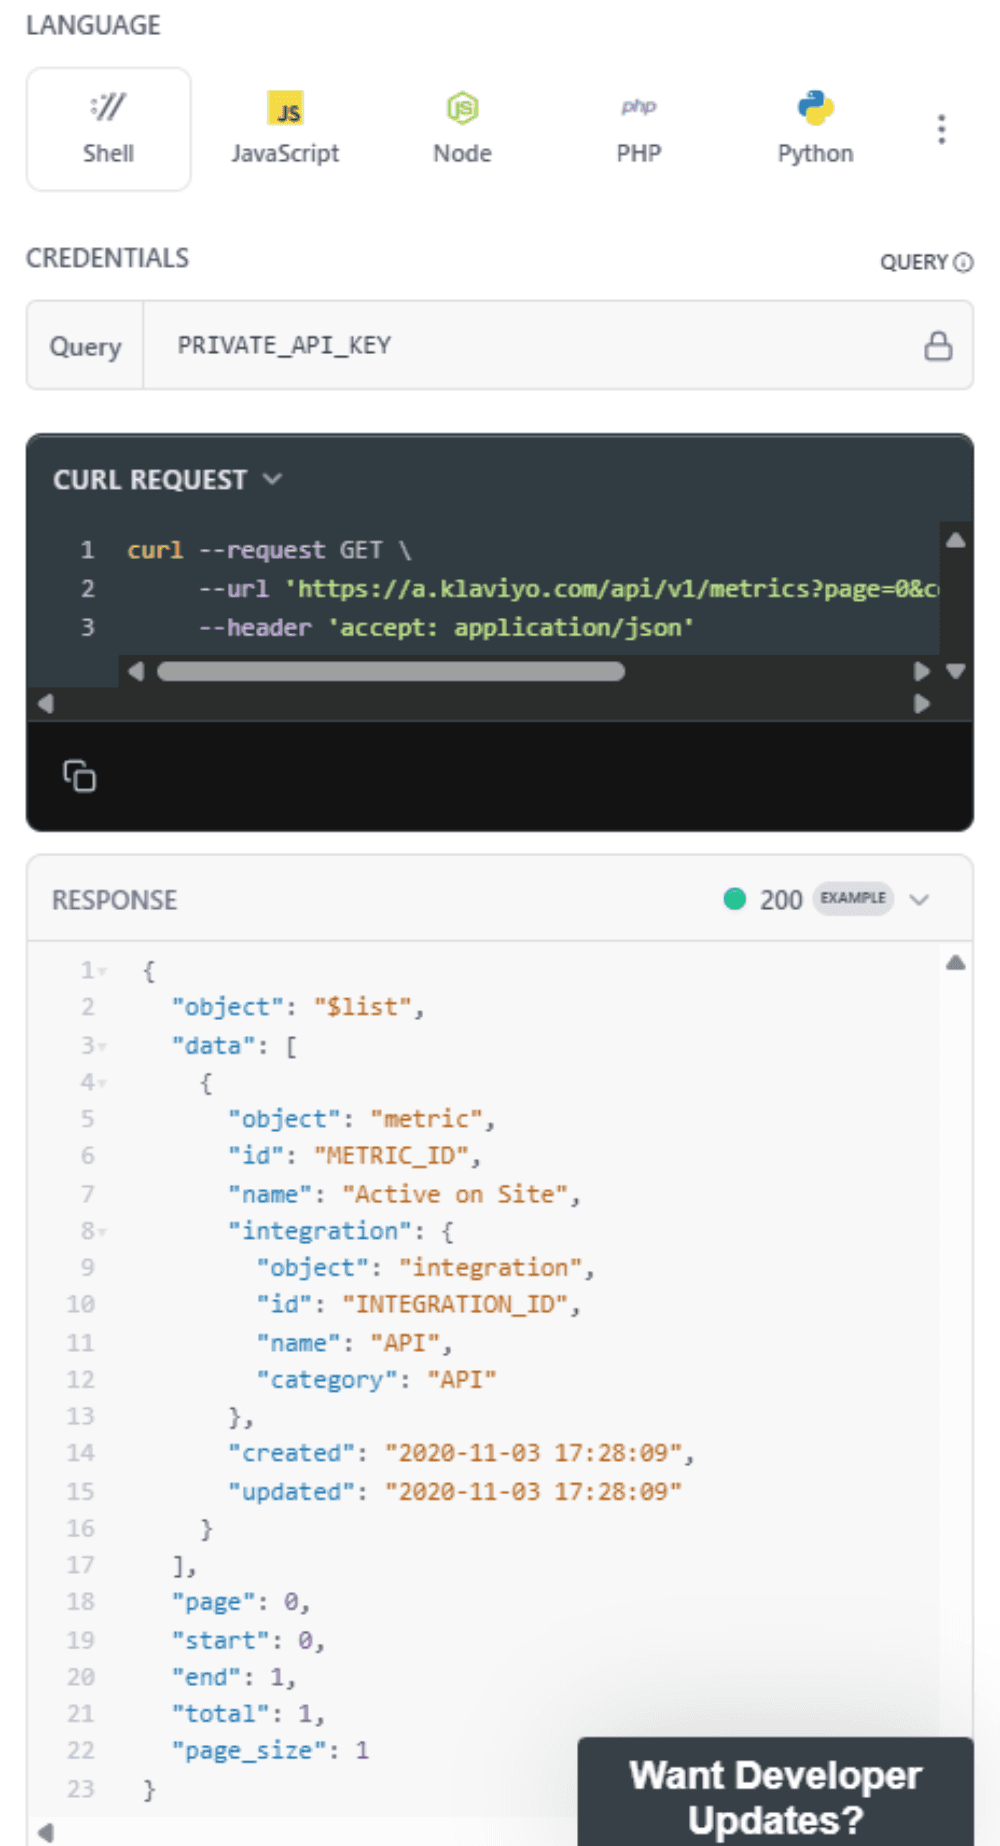Click the code horizontal scrollbar thumb

click(x=391, y=671)
